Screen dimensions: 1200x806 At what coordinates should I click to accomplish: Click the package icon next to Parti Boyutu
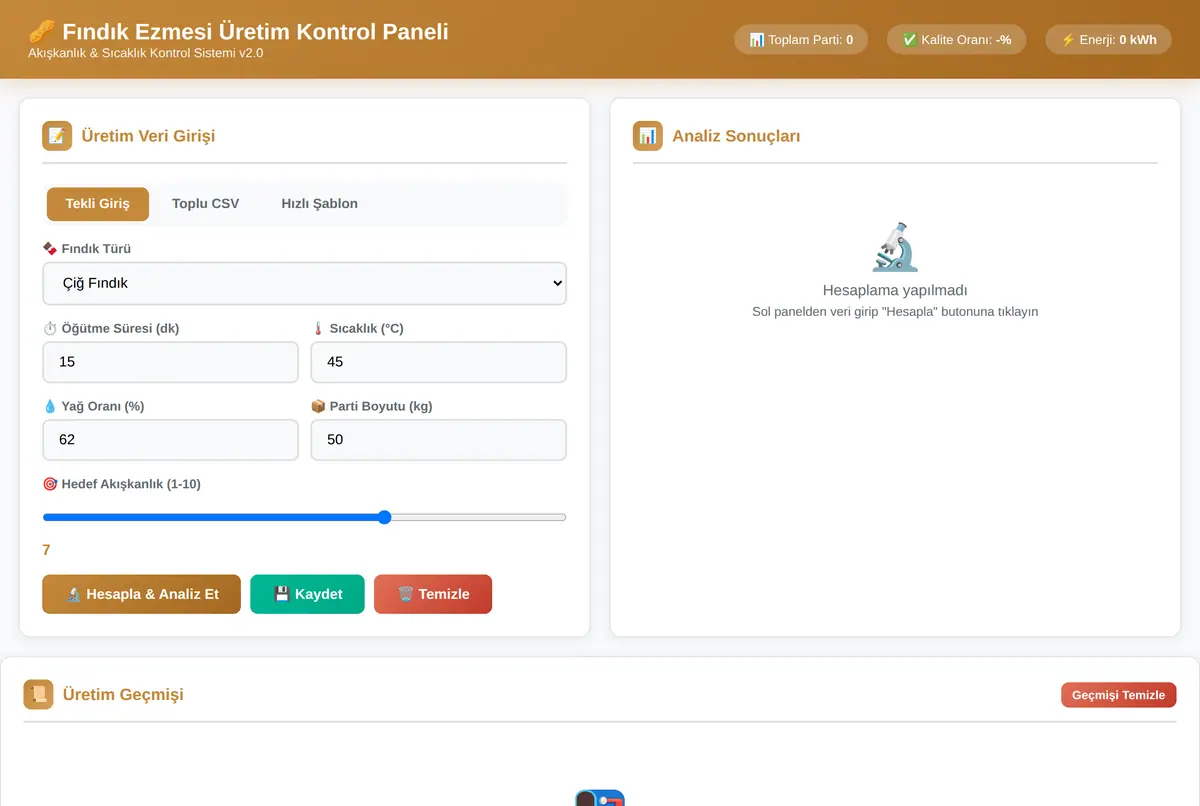pos(318,406)
